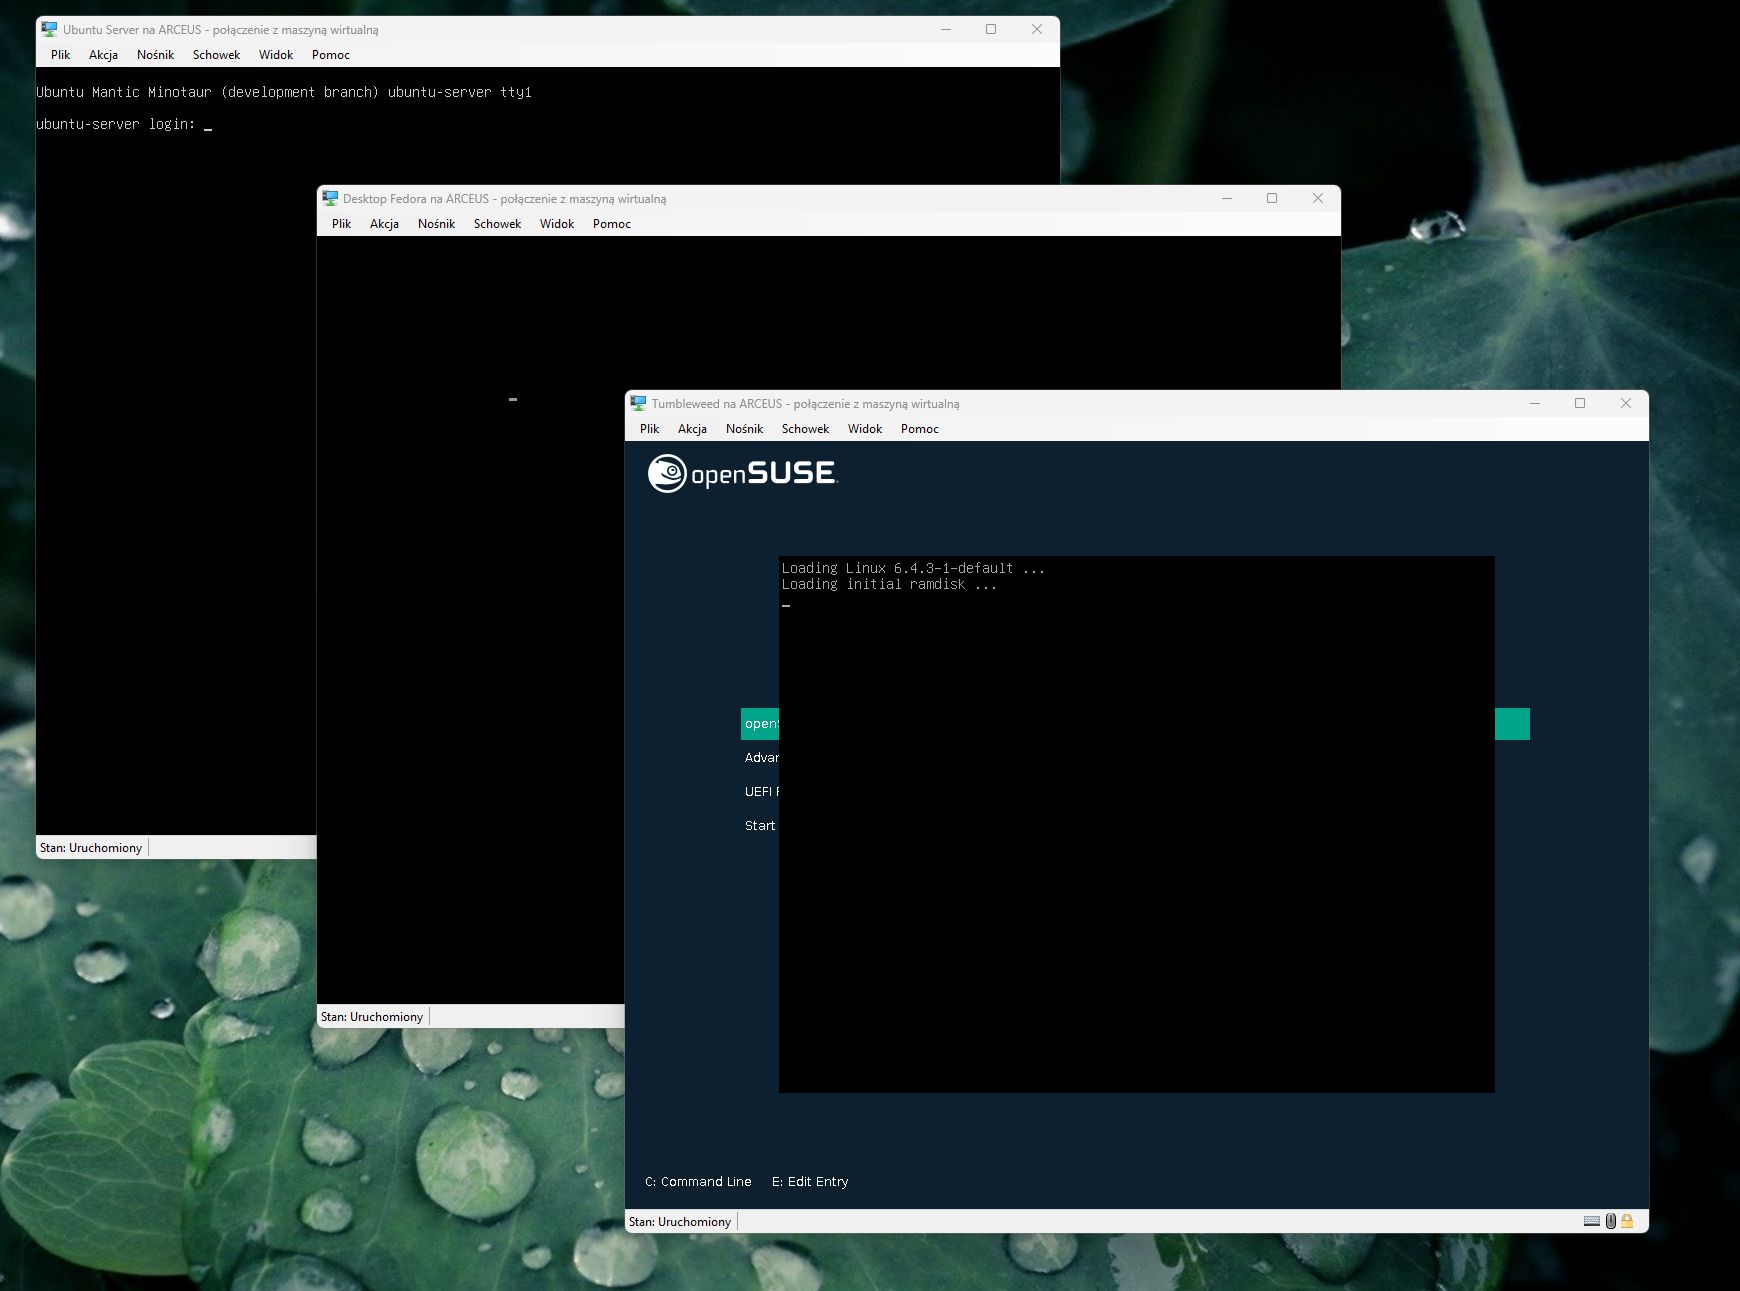Click the Stan: Uruchomiony status label on Fedora window
The height and width of the screenshot is (1291, 1740).
pyautogui.click(x=372, y=1016)
